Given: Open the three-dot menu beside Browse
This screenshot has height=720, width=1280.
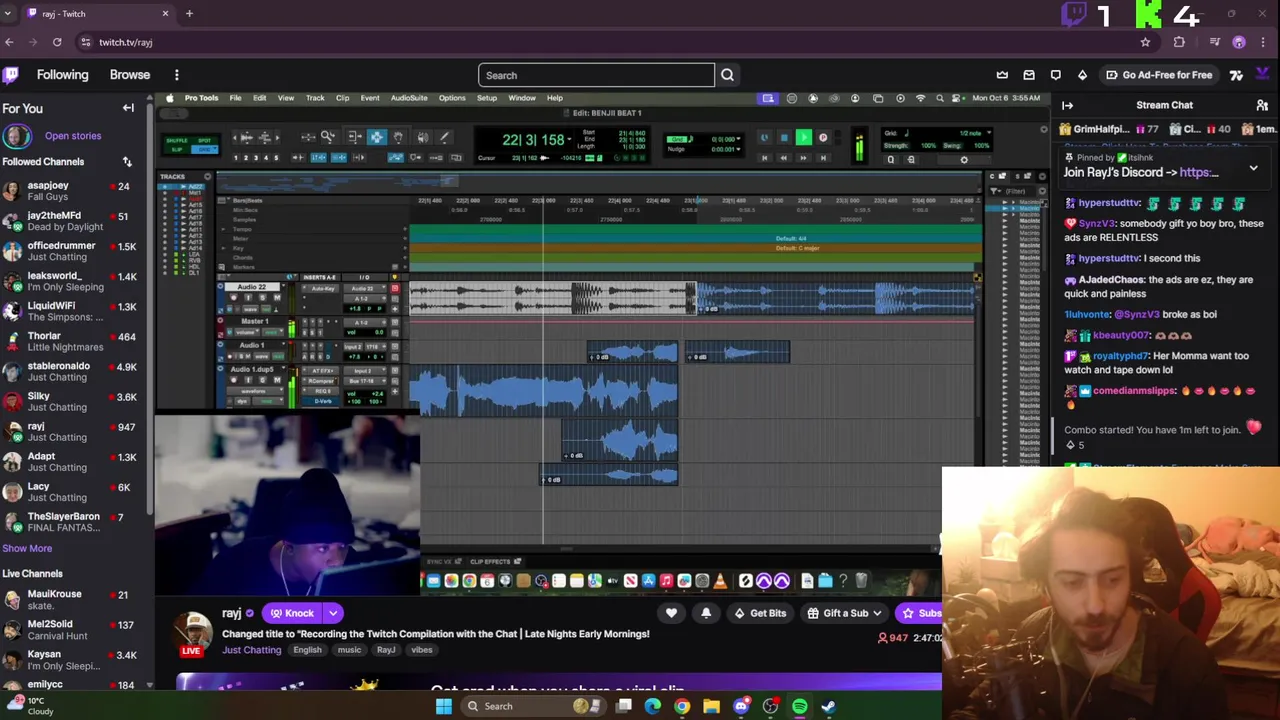Looking at the screenshot, I should tap(176, 75).
